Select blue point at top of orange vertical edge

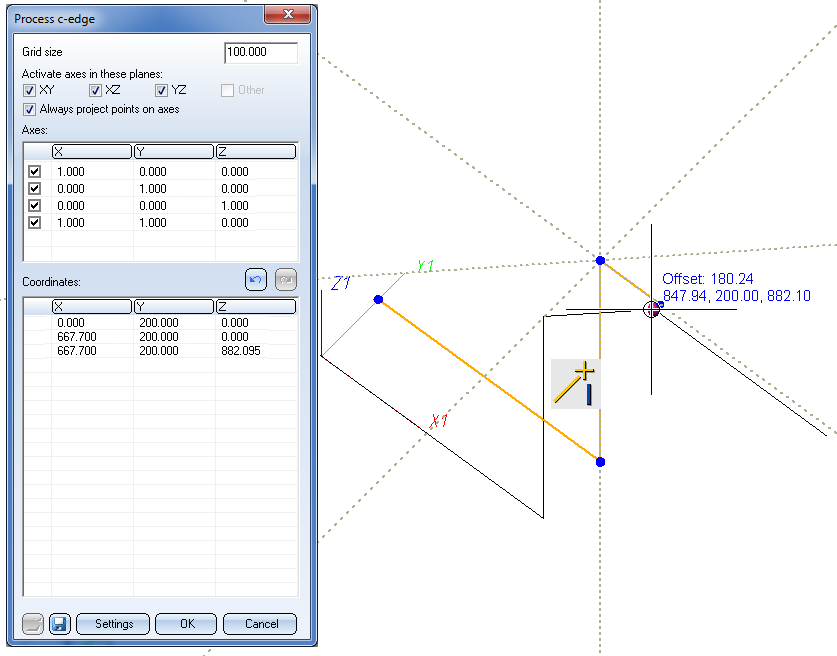tap(600, 260)
